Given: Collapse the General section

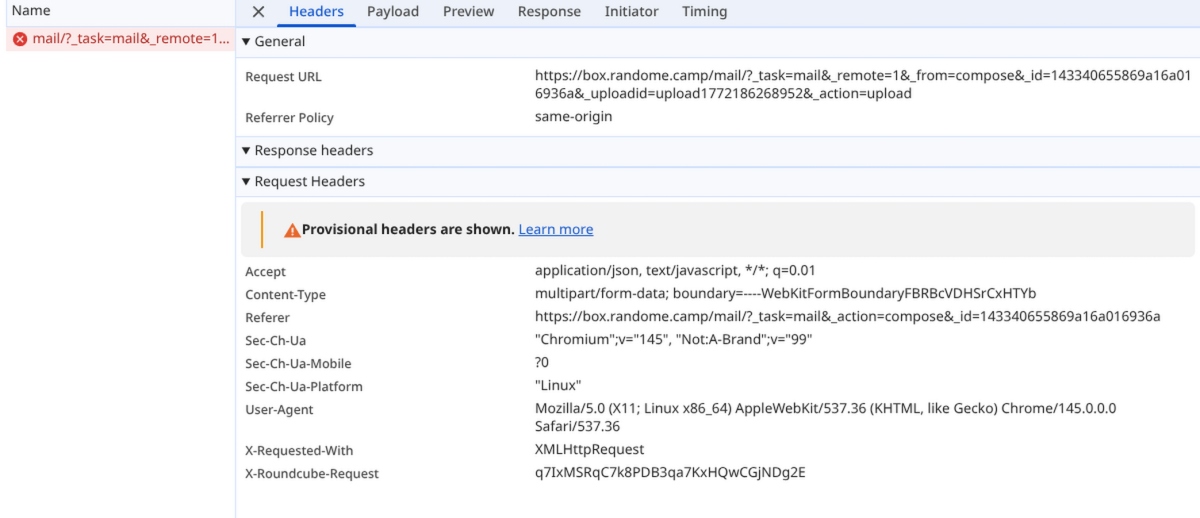Looking at the screenshot, I should [x=274, y=42].
